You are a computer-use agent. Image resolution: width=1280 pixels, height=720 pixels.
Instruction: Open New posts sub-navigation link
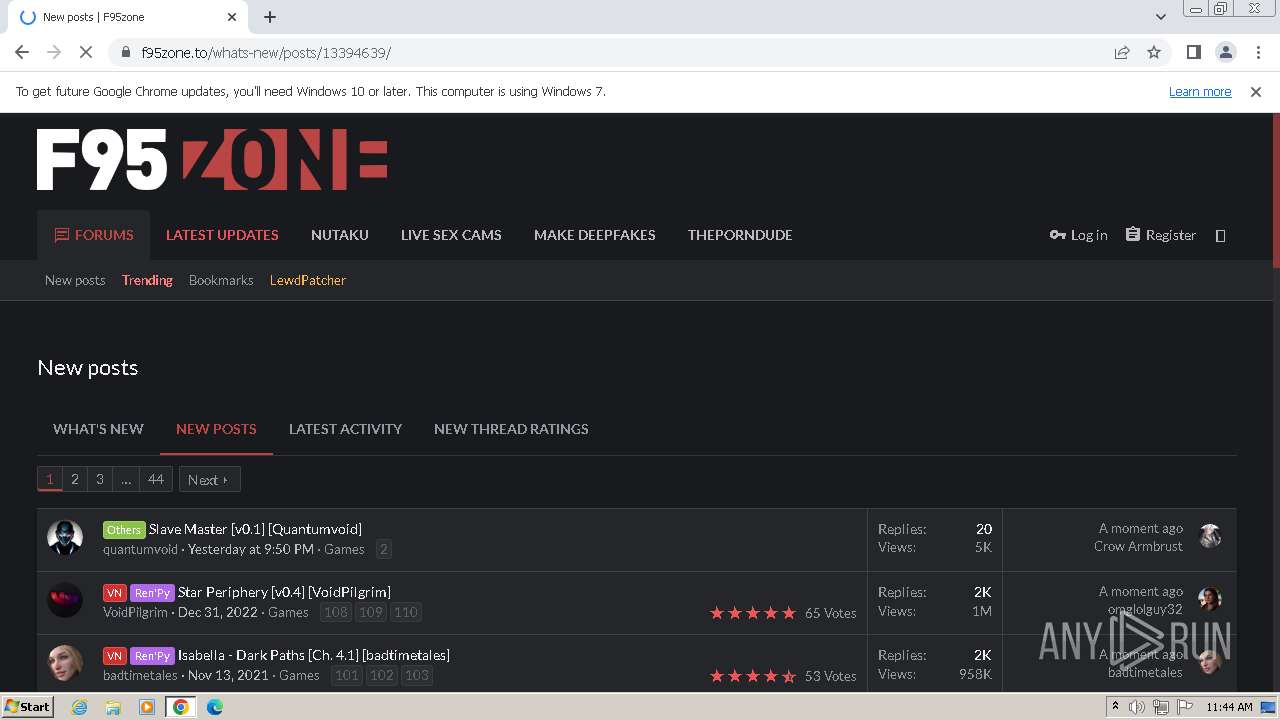[75, 280]
